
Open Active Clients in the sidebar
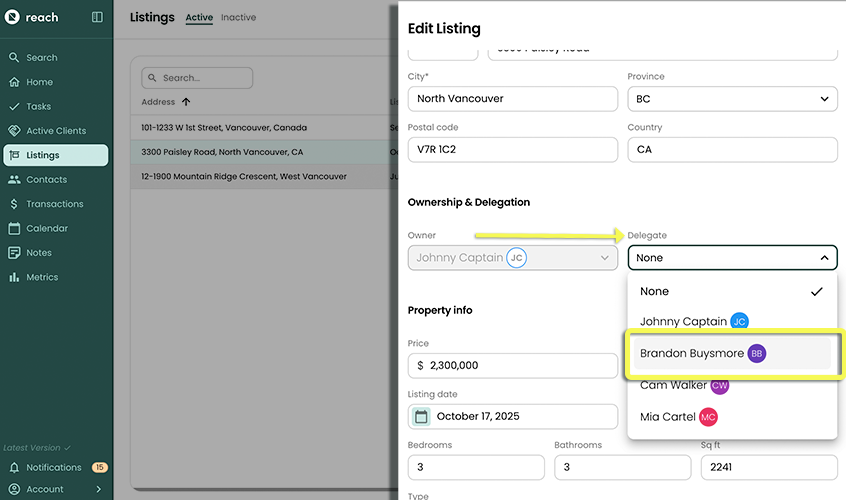point(55,131)
